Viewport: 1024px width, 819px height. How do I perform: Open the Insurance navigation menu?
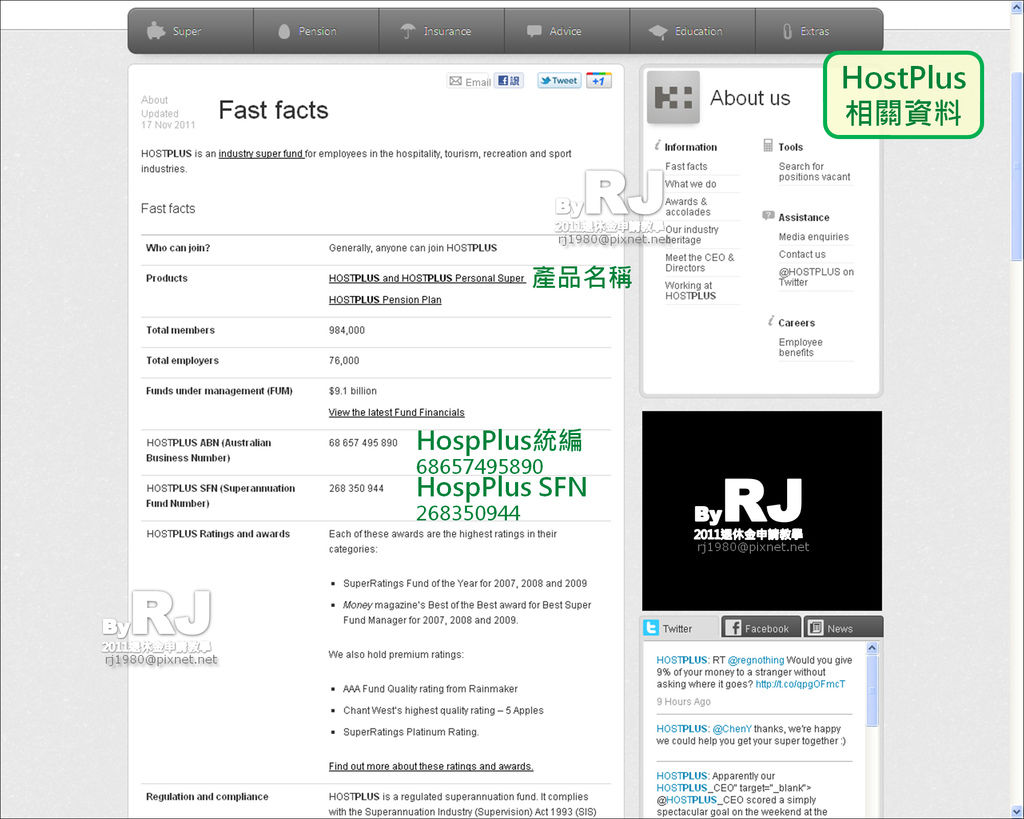pyautogui.click(x=441, y=31)
